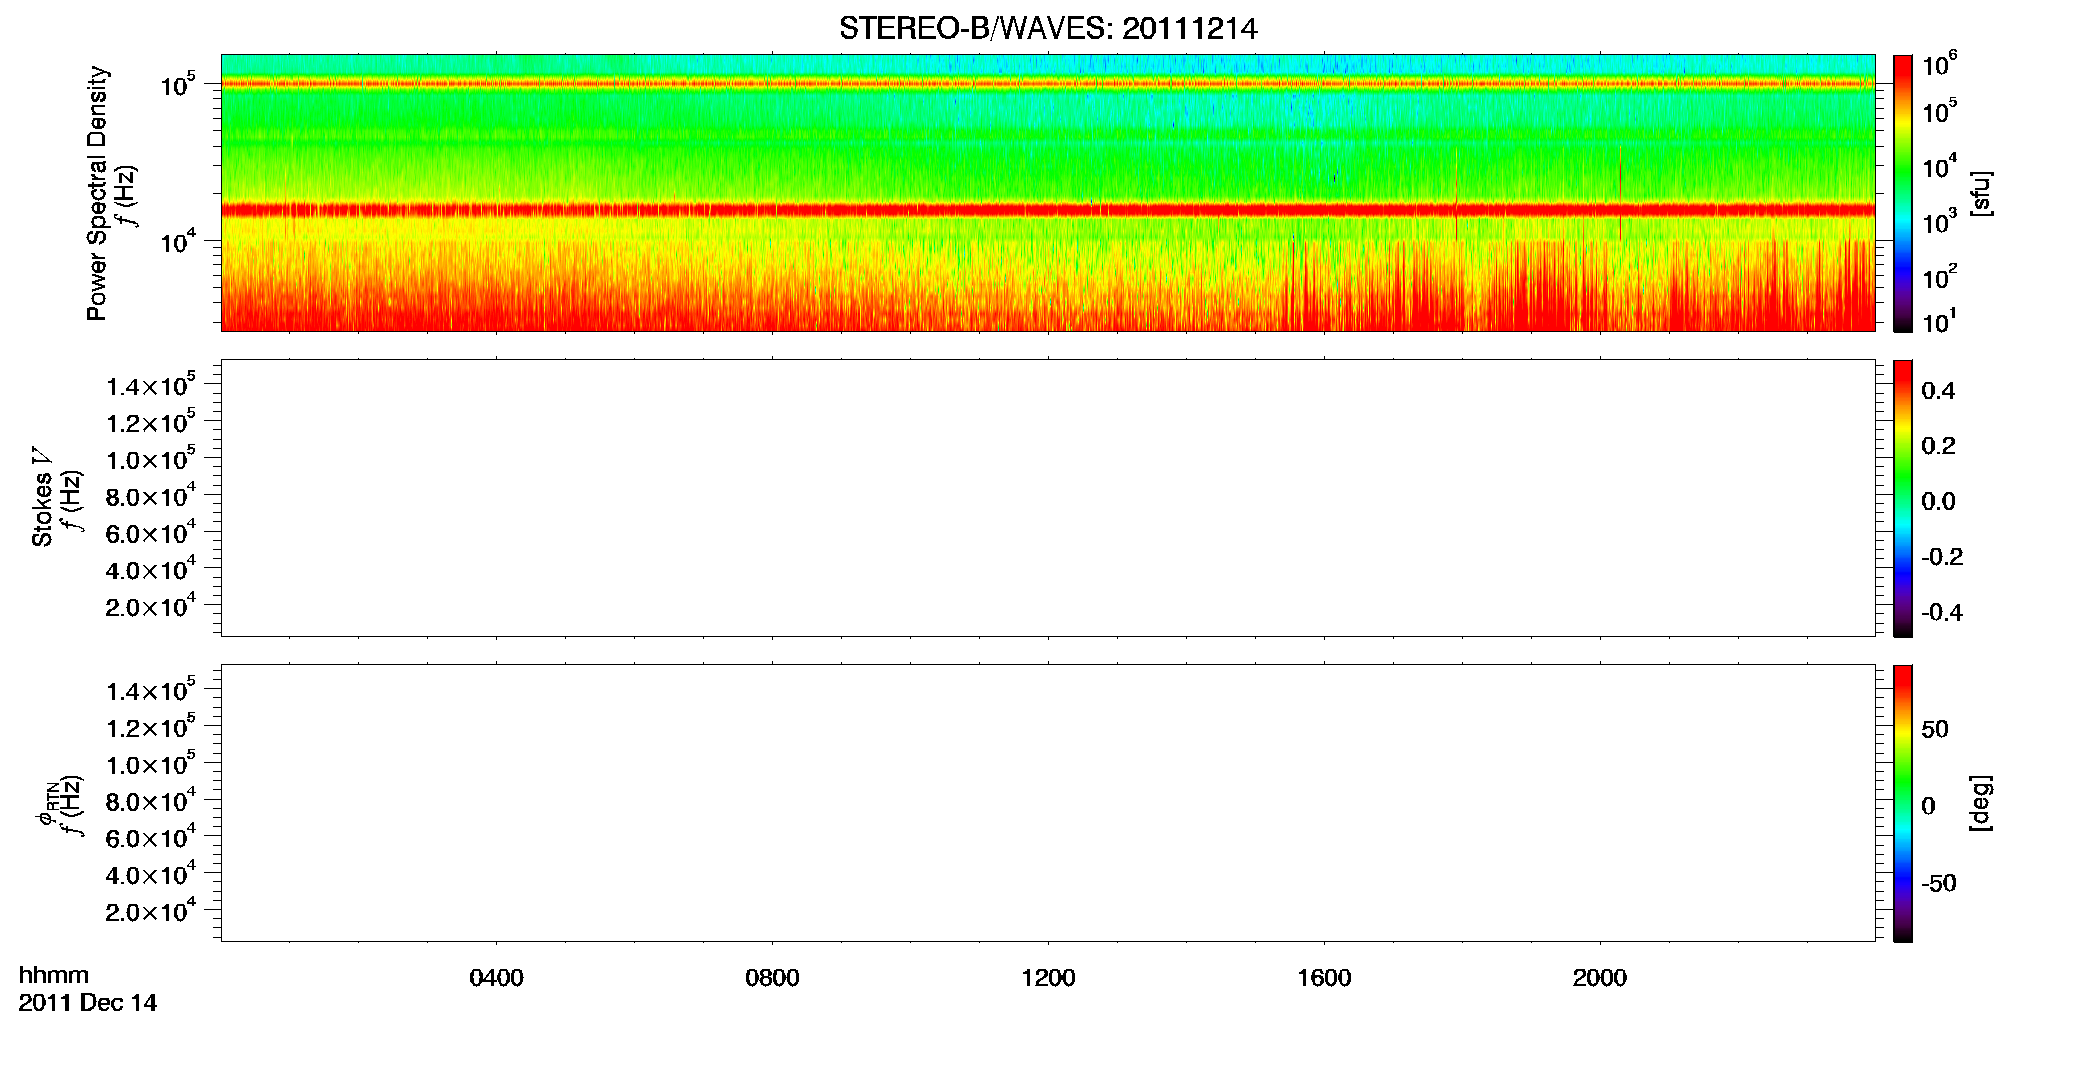Click the 2000 time axis label
The height and width of the screenshot is (1080, 2096).
(1599, 978)
